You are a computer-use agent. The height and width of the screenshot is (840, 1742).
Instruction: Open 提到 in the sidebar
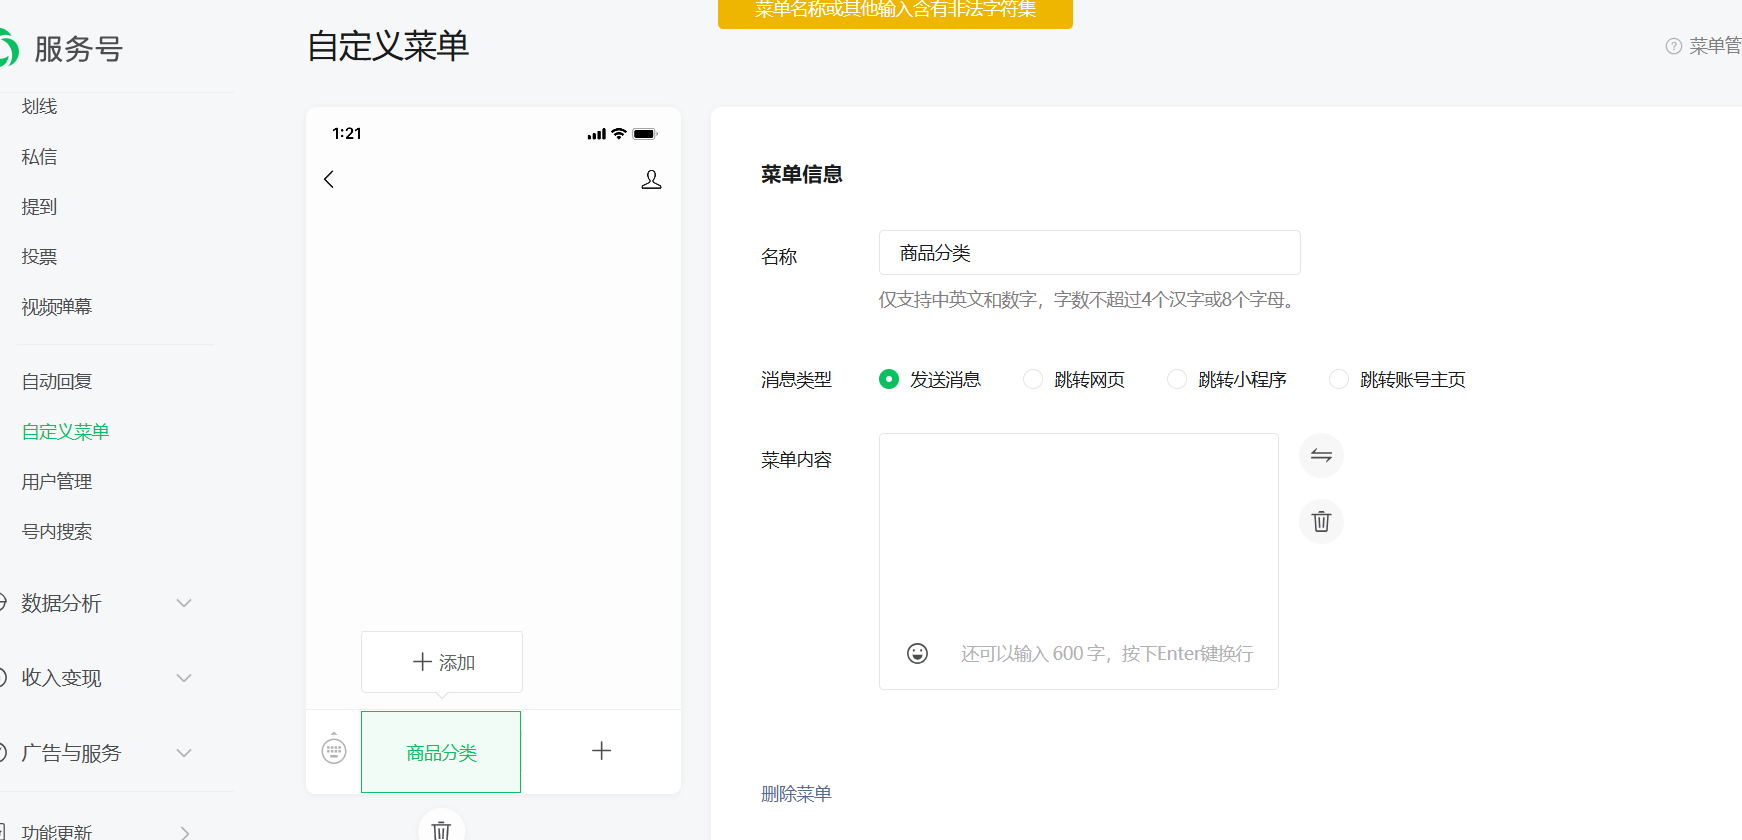click(x=40, y=207)
